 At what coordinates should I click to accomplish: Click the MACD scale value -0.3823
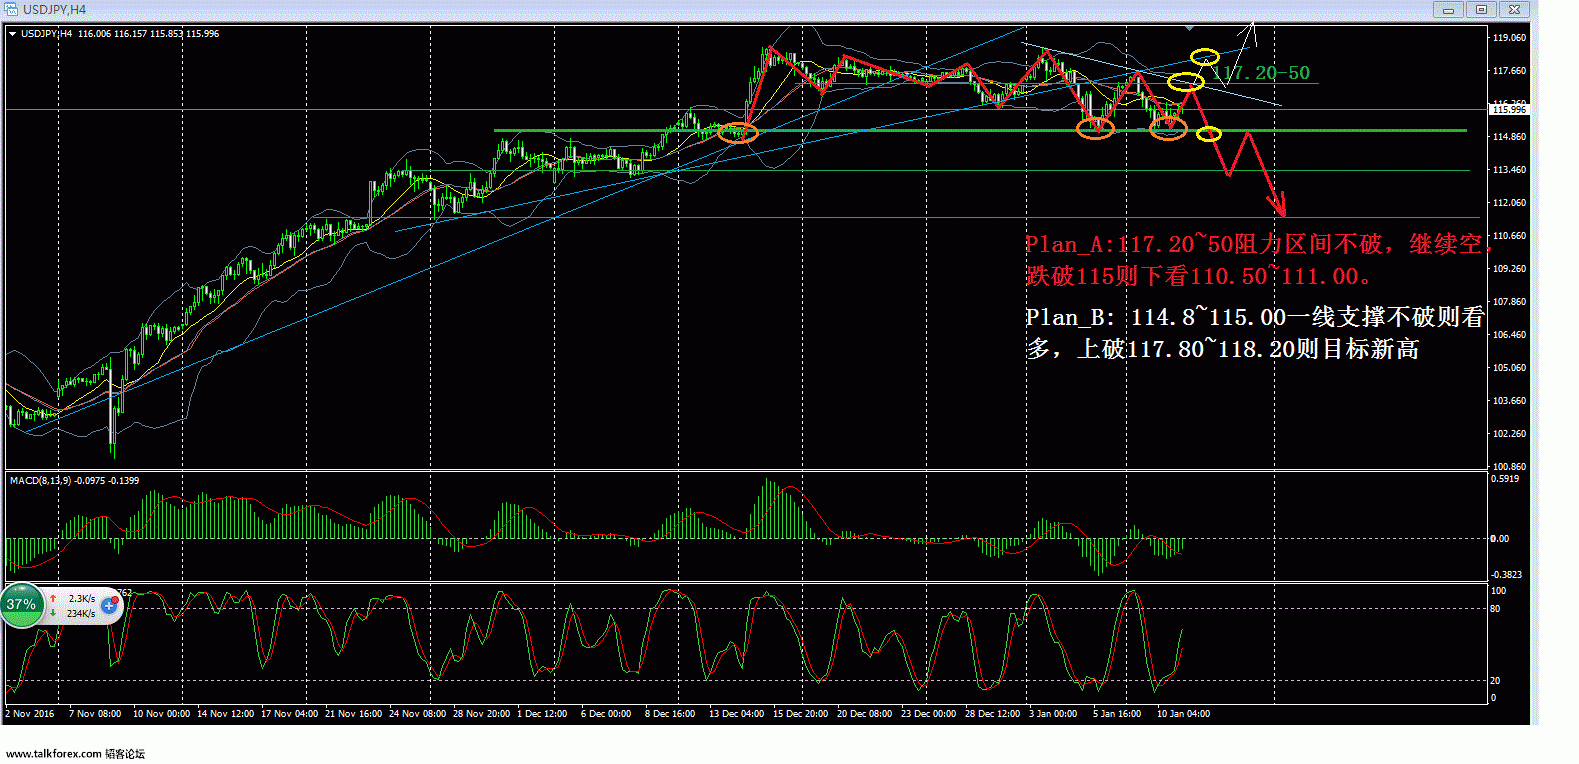[x=1506, y=575]
